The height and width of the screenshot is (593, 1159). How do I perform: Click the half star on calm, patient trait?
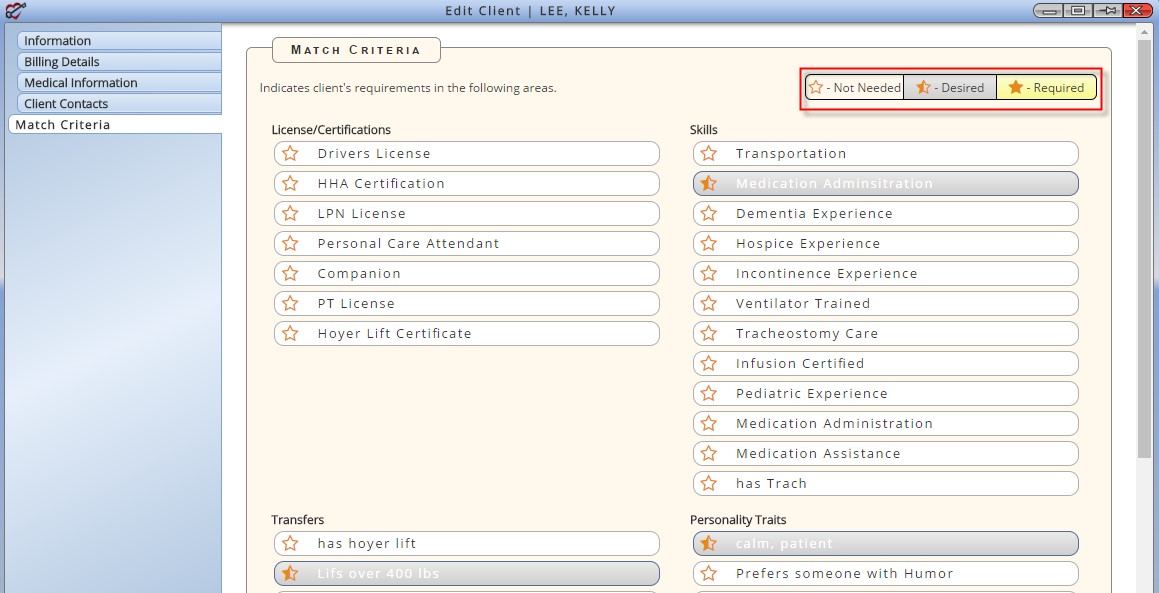tap(709, 543)
